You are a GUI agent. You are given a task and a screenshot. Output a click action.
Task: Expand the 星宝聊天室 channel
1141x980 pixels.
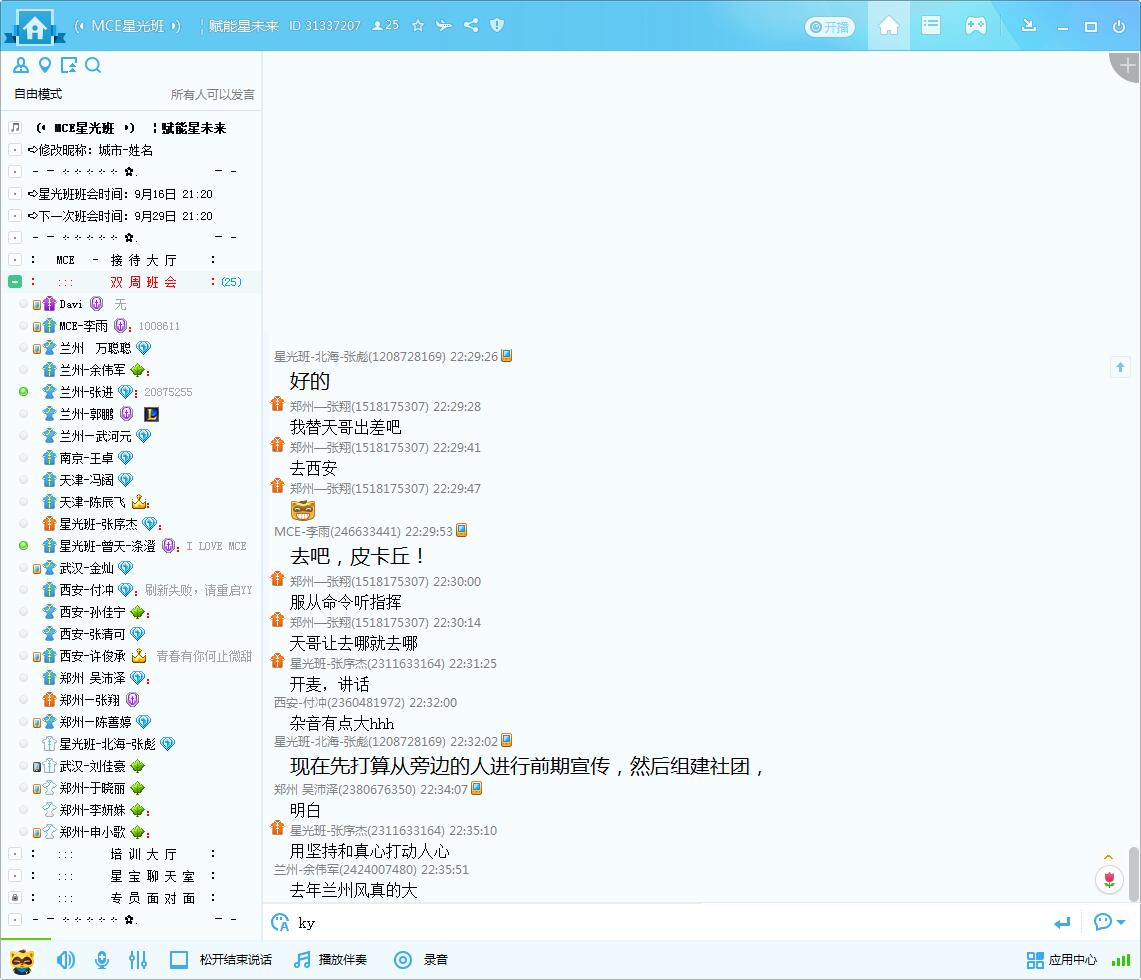(15, 875)
